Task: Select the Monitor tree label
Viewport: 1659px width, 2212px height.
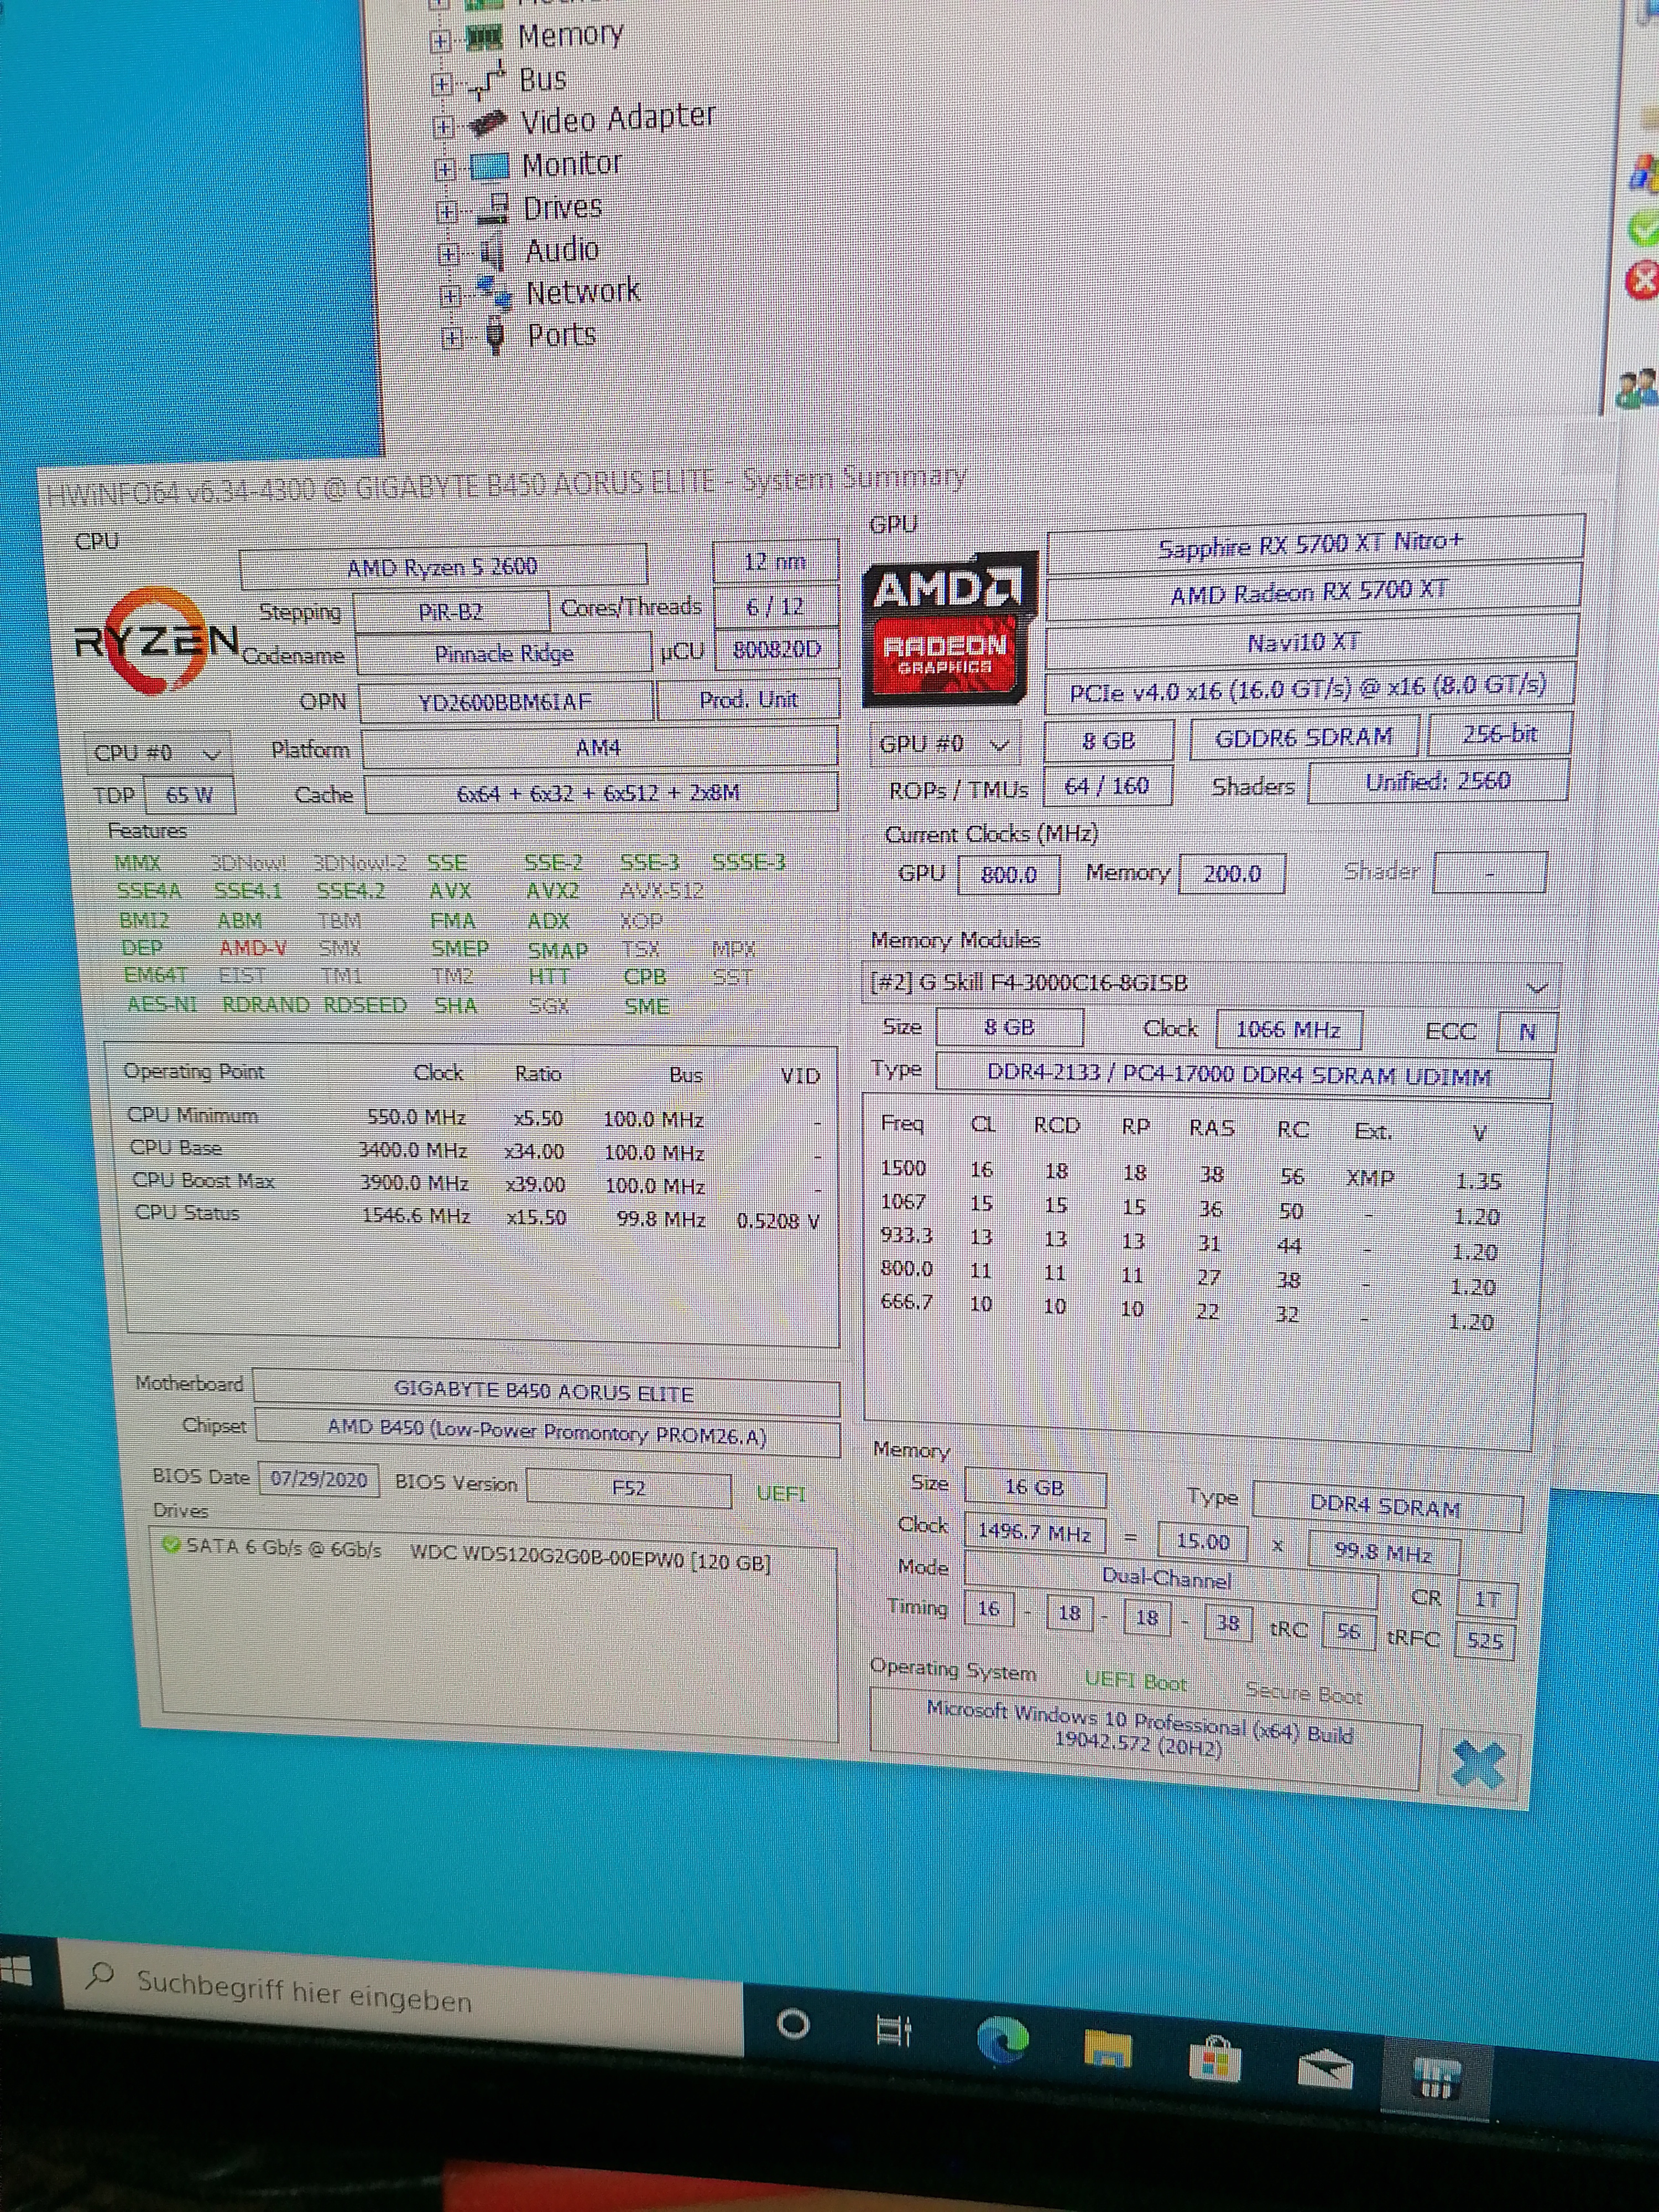Action: tap(572, 164)
